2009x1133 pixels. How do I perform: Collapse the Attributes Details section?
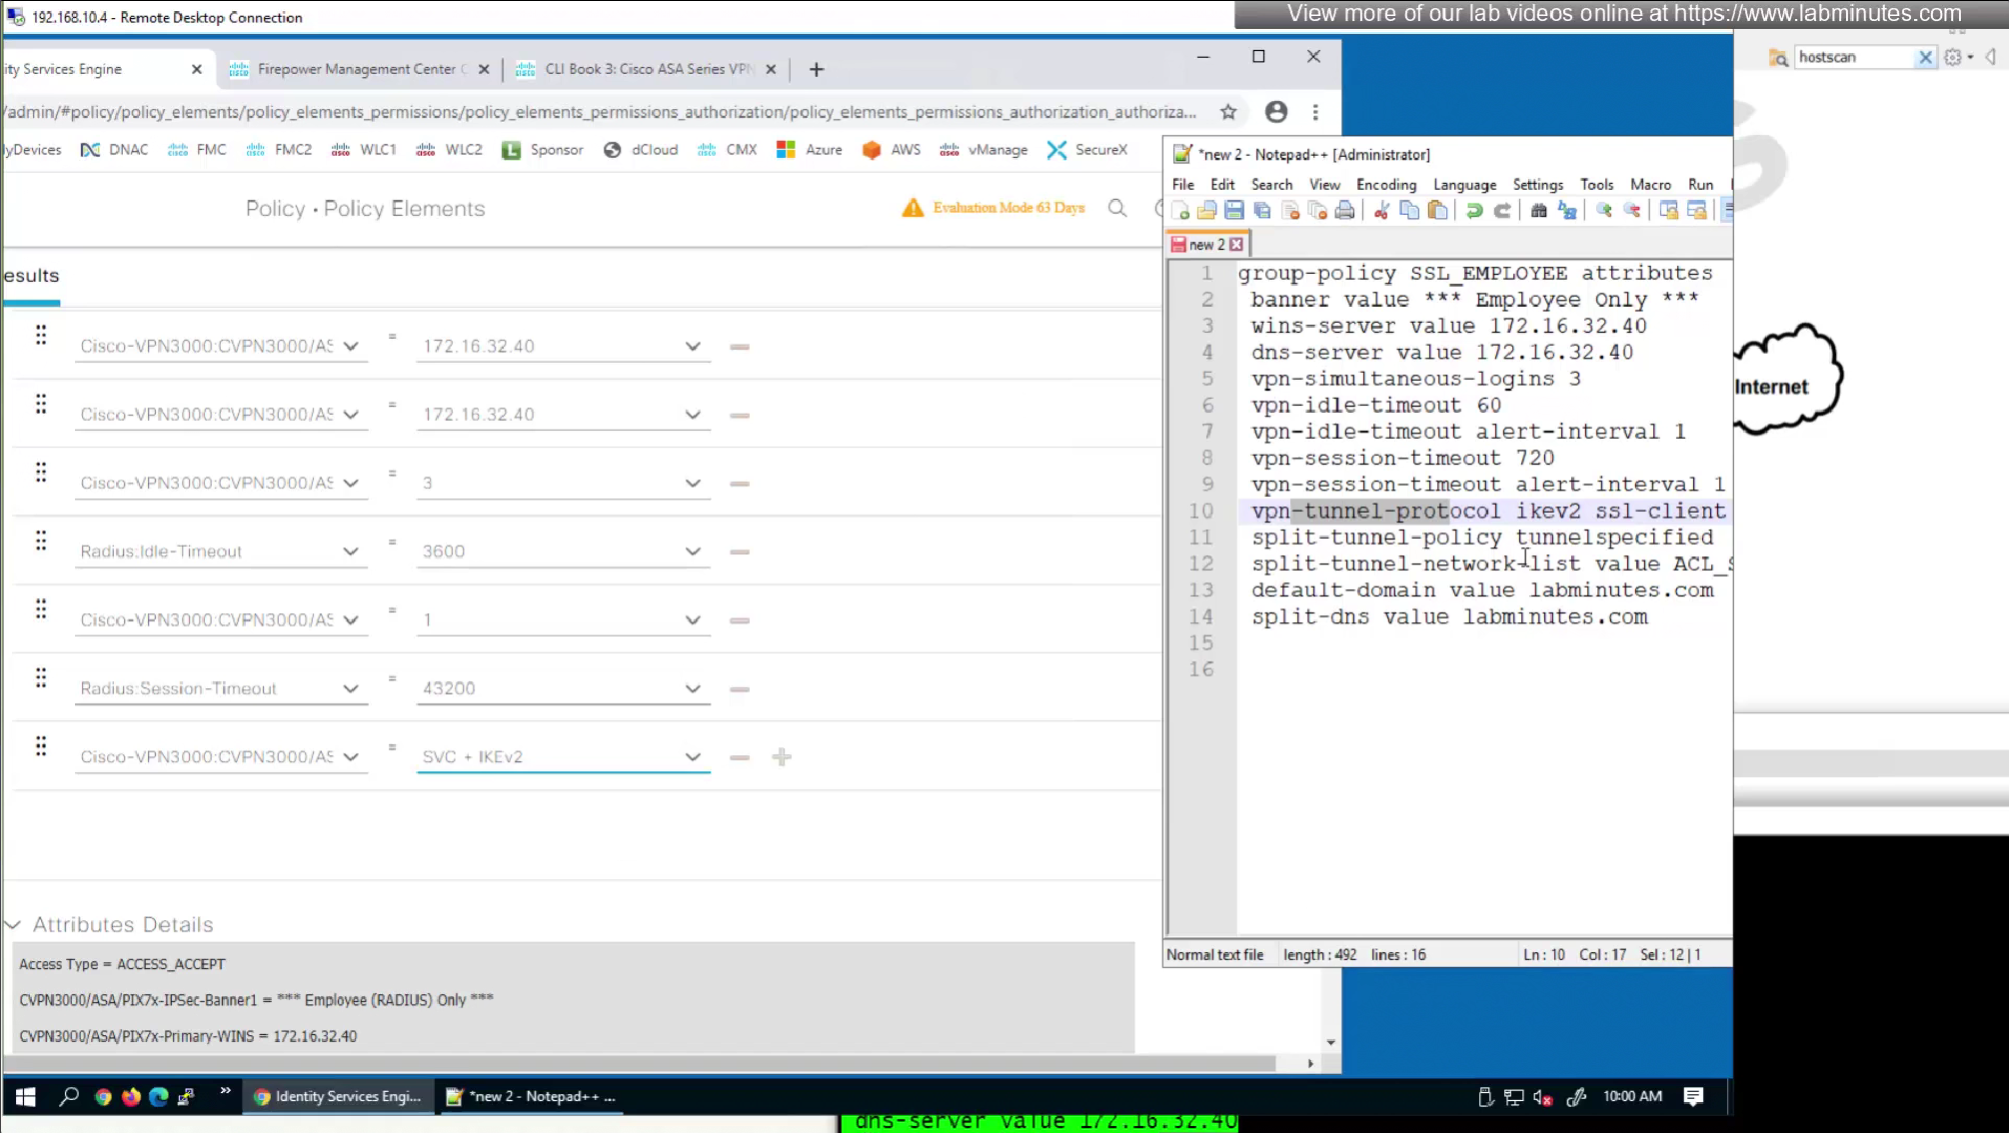[x=13, y=925]
